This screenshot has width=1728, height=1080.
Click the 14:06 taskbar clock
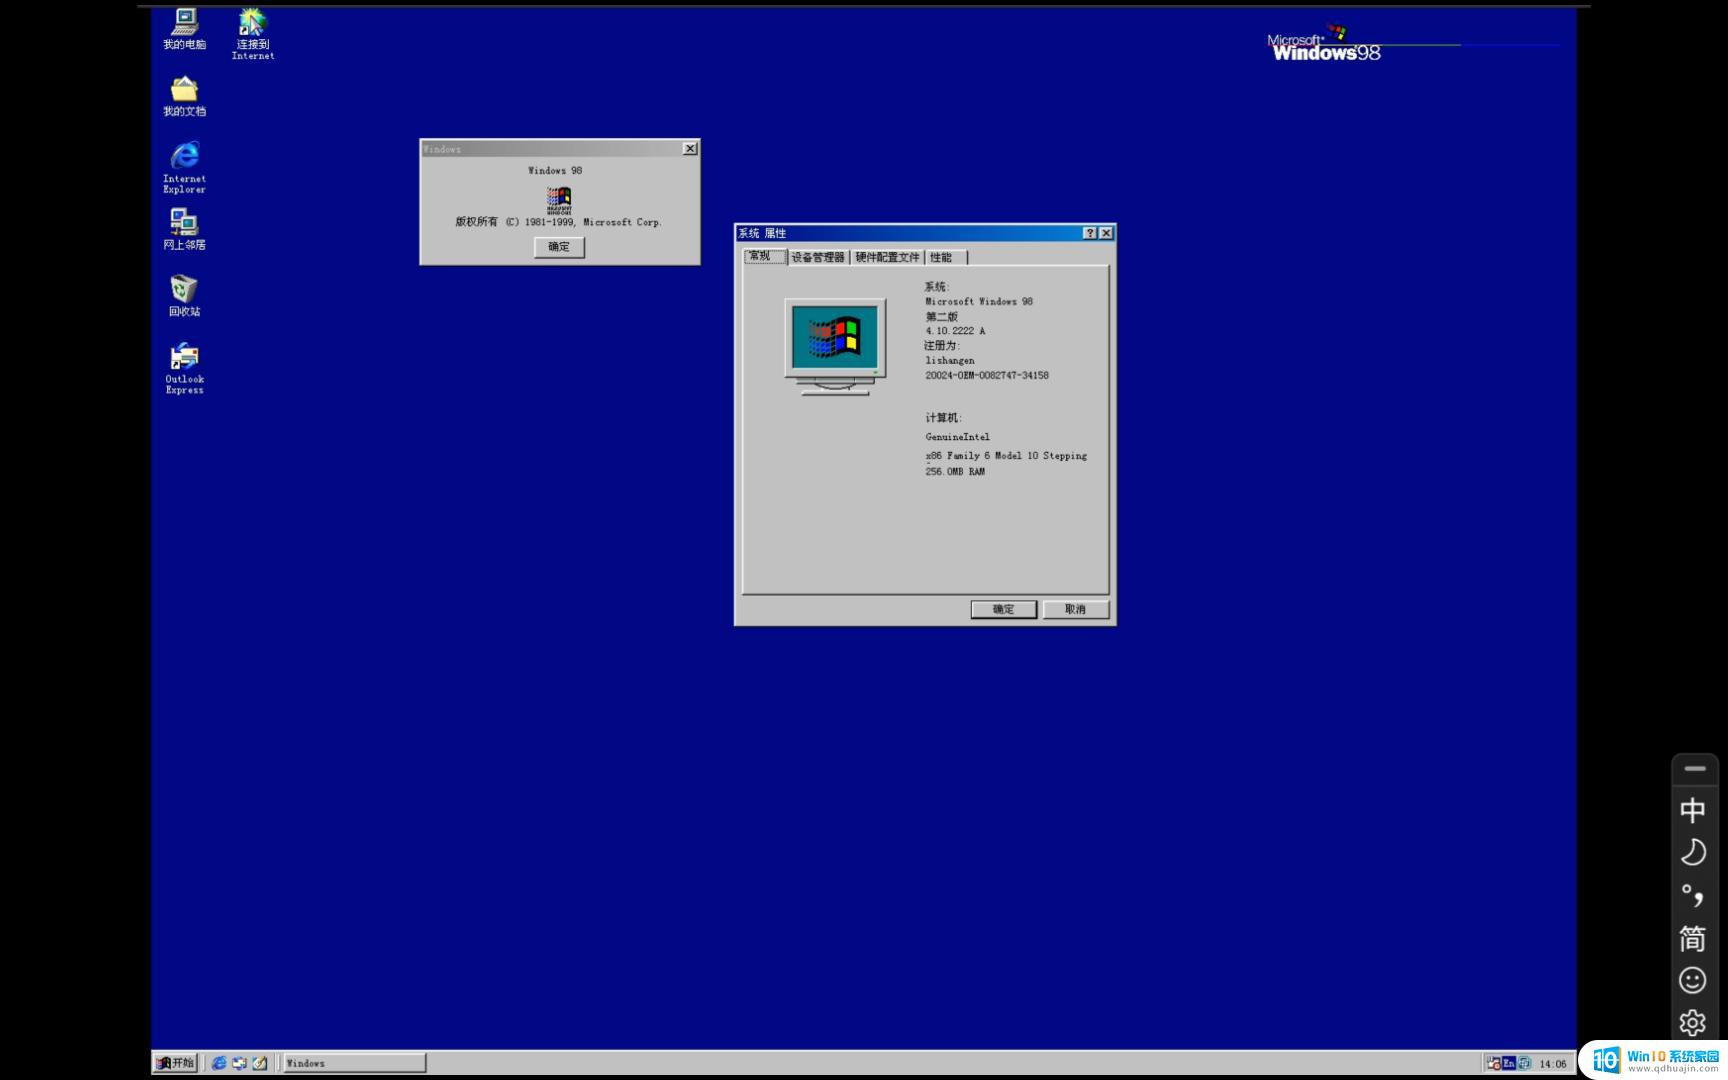coord(1553,1064)
